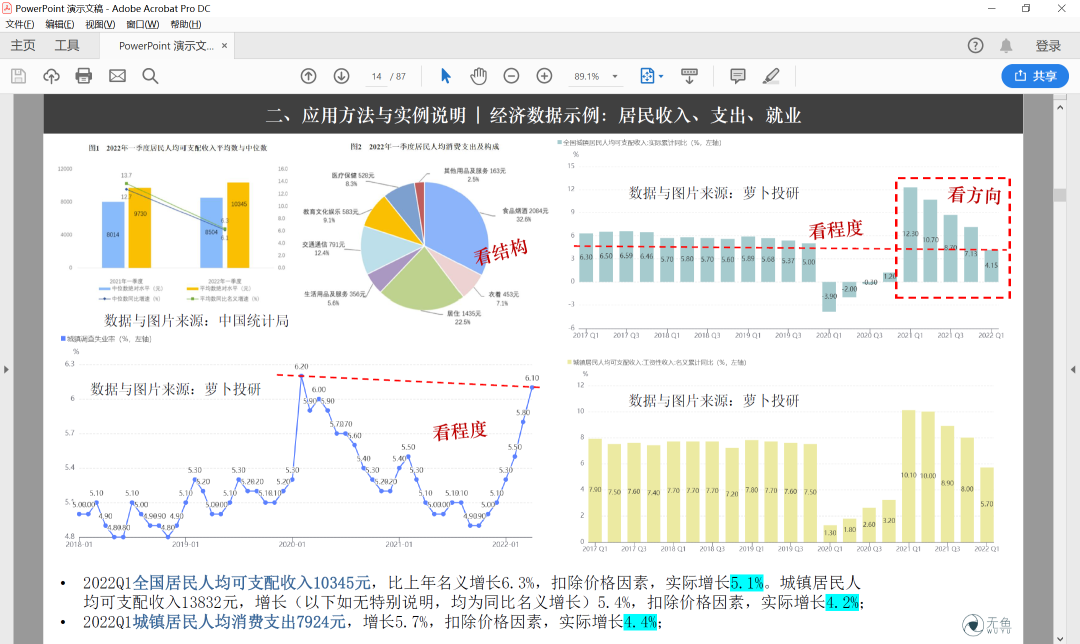
Task: Click highlighted text 5.1%
Action: [x=747, y=583]
